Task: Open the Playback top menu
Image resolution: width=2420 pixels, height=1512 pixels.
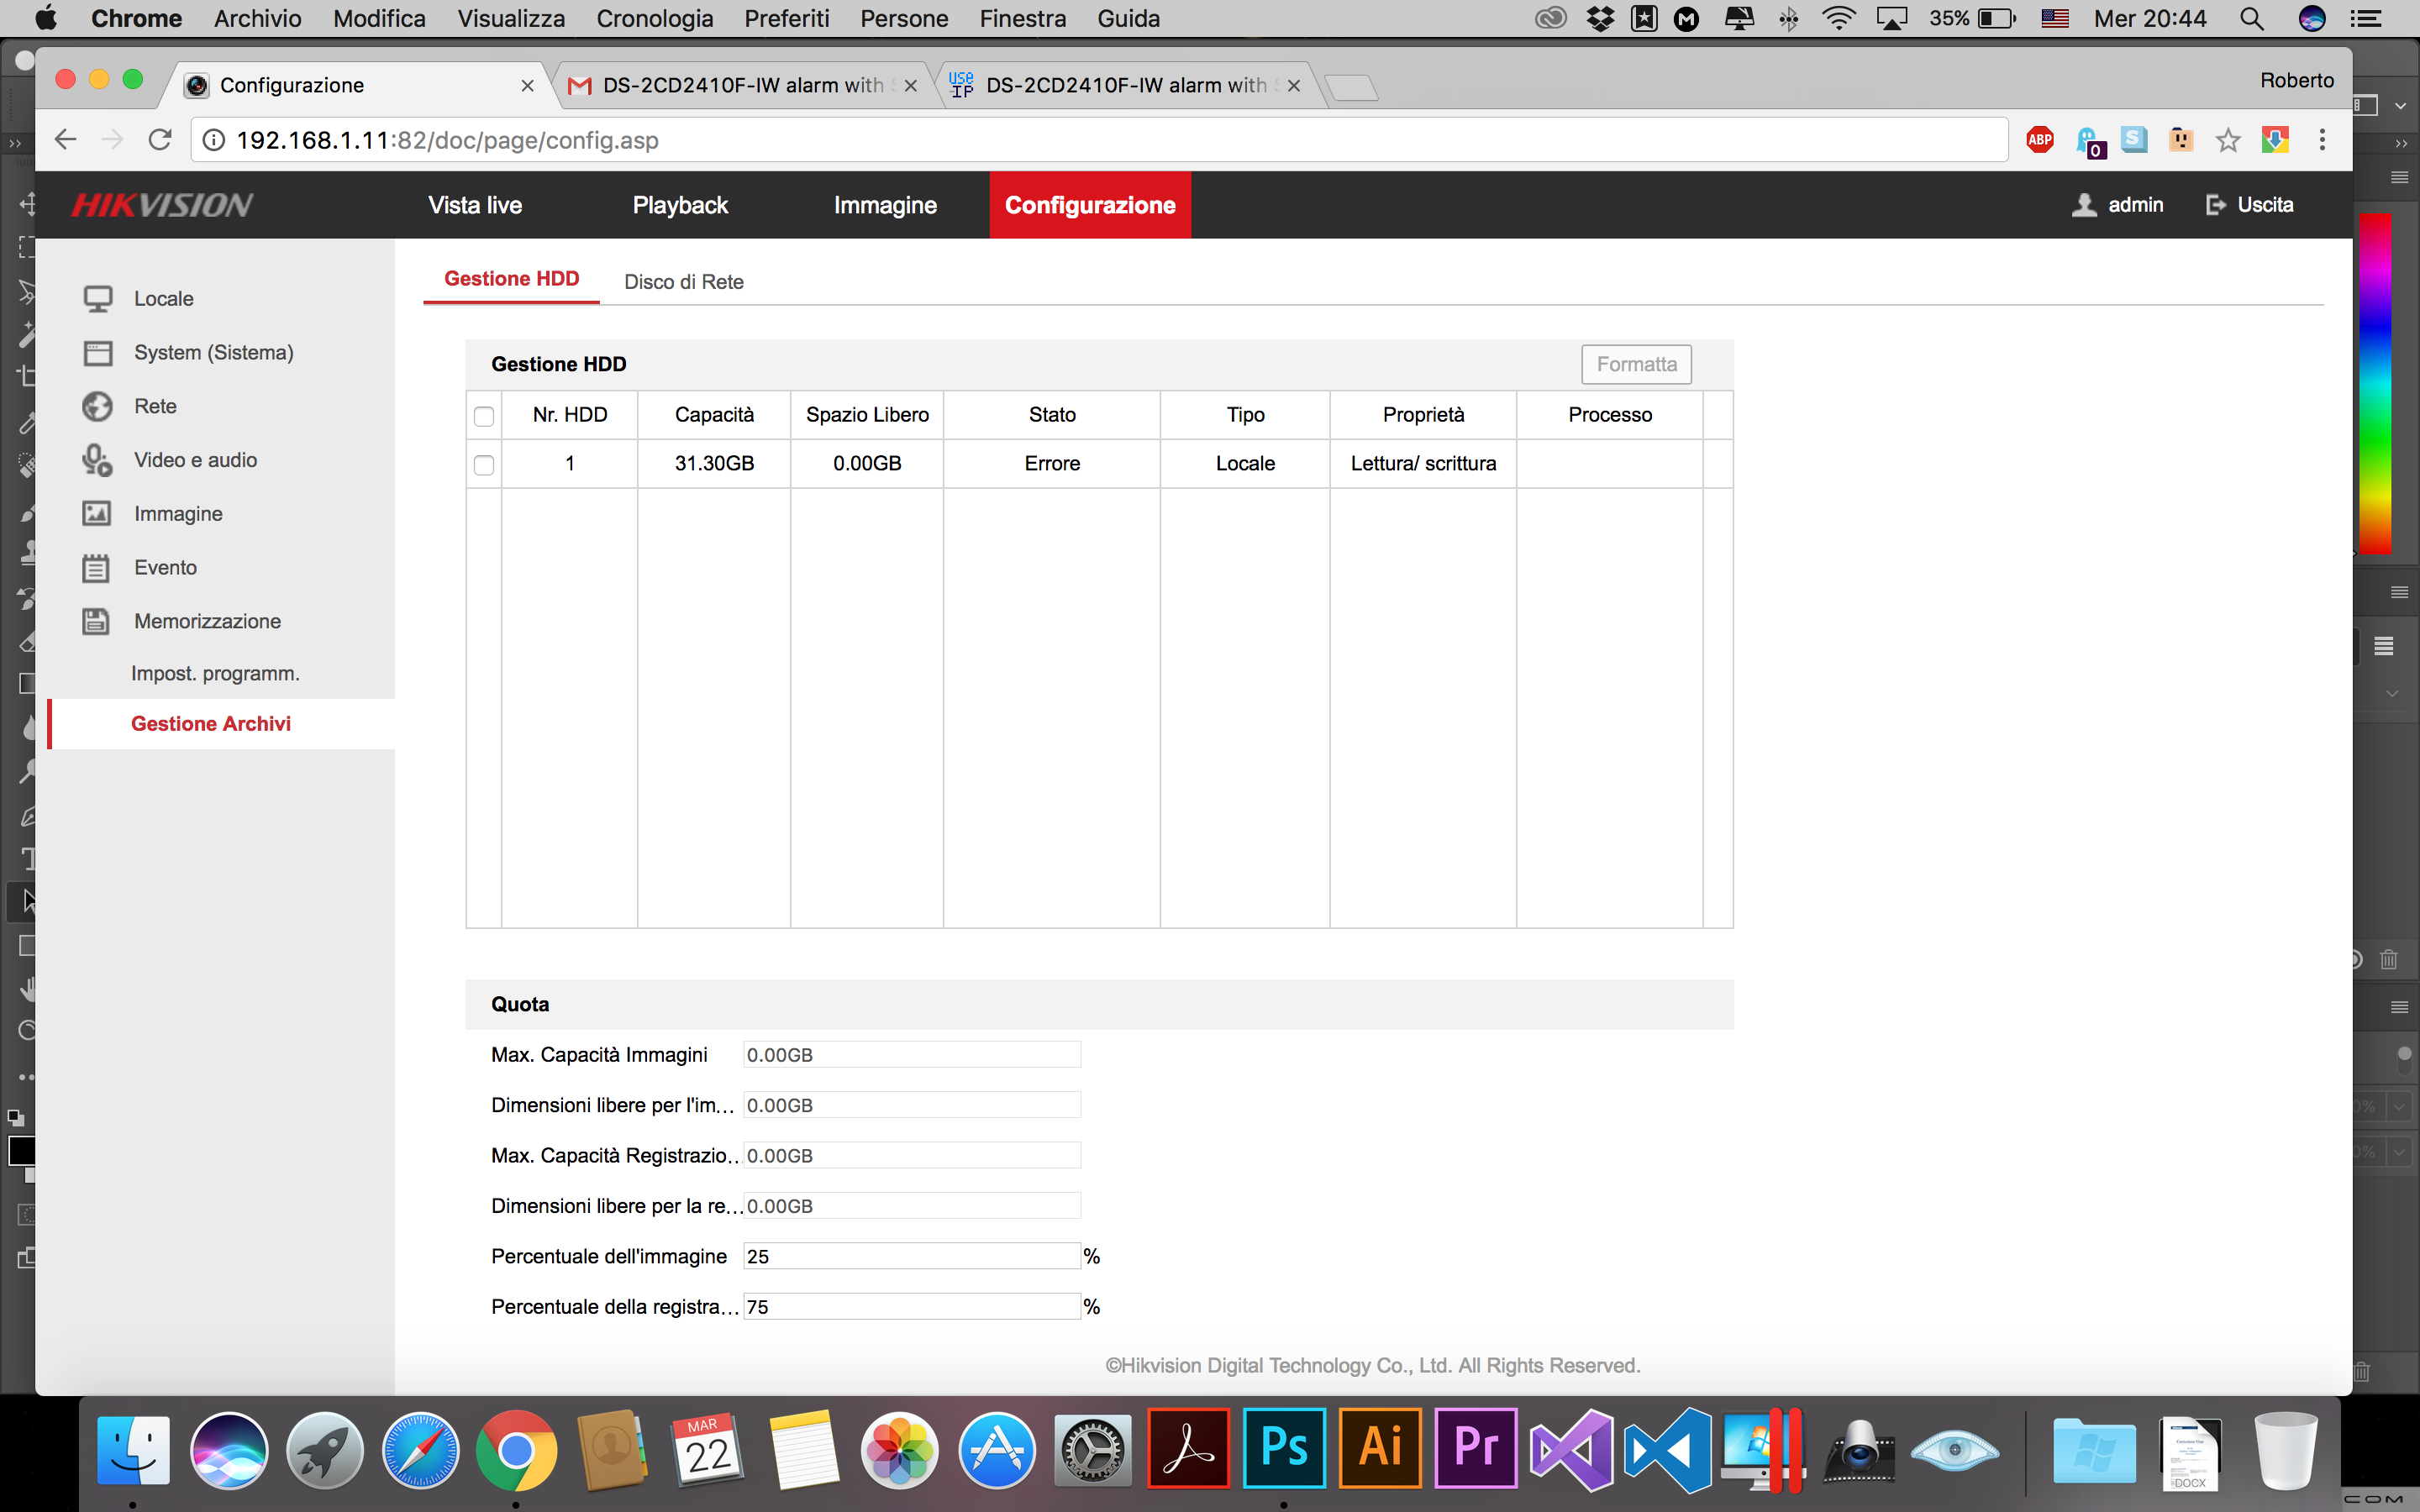Action: tap(680, 205)
